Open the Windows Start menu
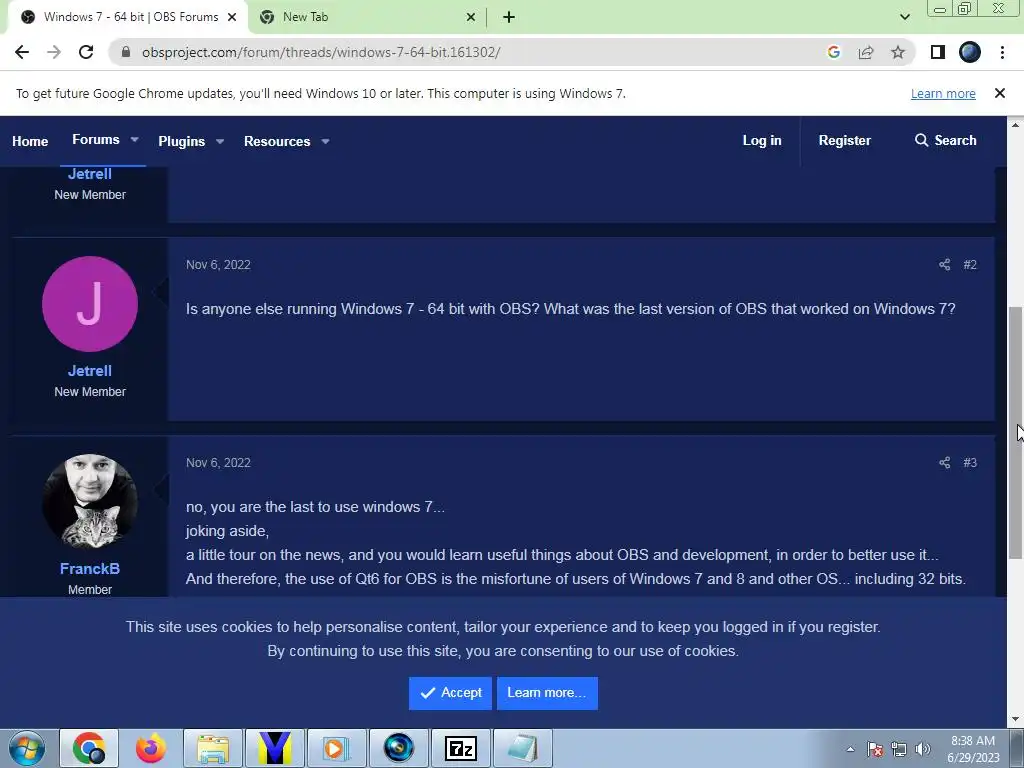 (x=27, y=748)
